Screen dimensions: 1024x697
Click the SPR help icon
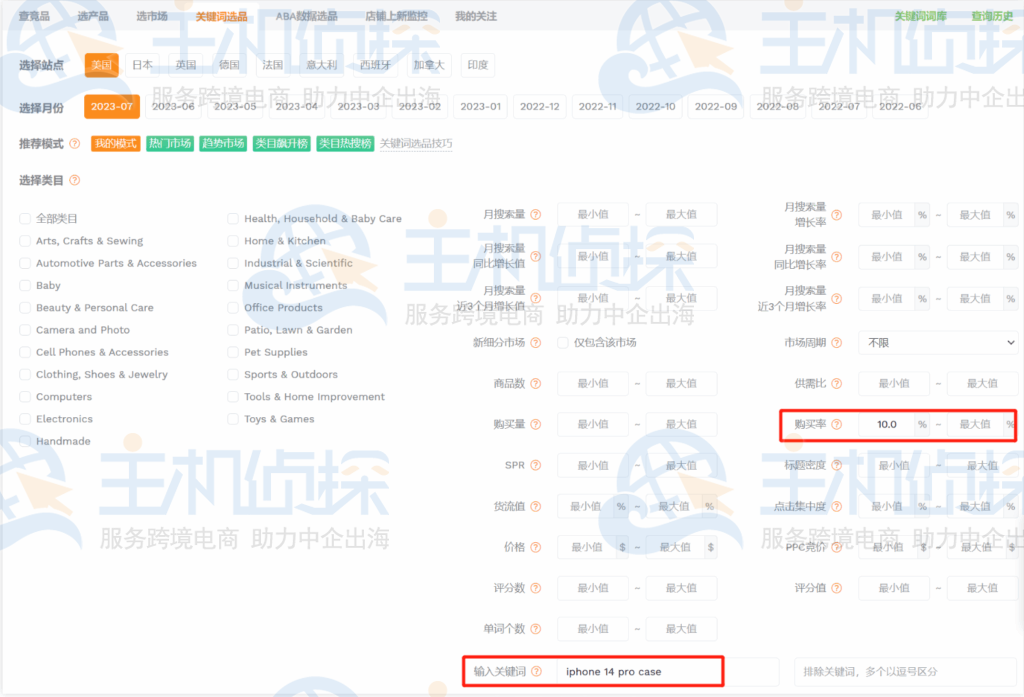coord(536,465)
